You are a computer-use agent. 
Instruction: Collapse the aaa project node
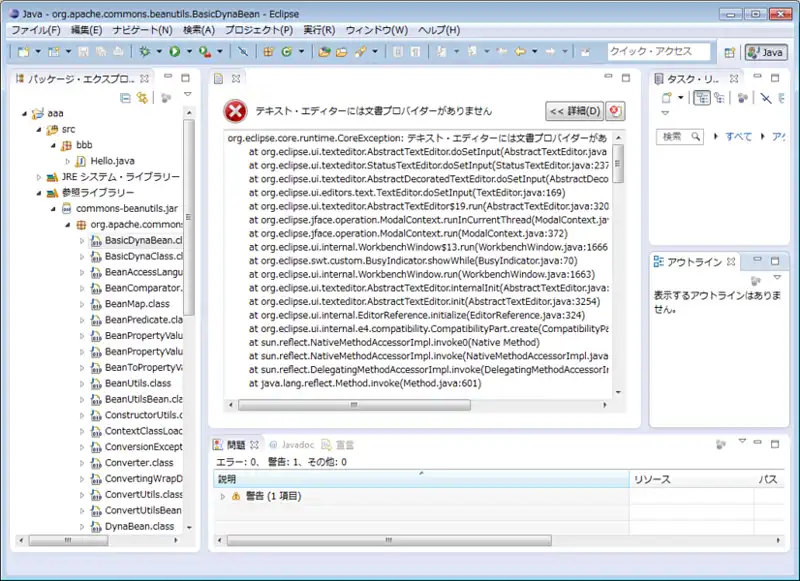[24, 113]
